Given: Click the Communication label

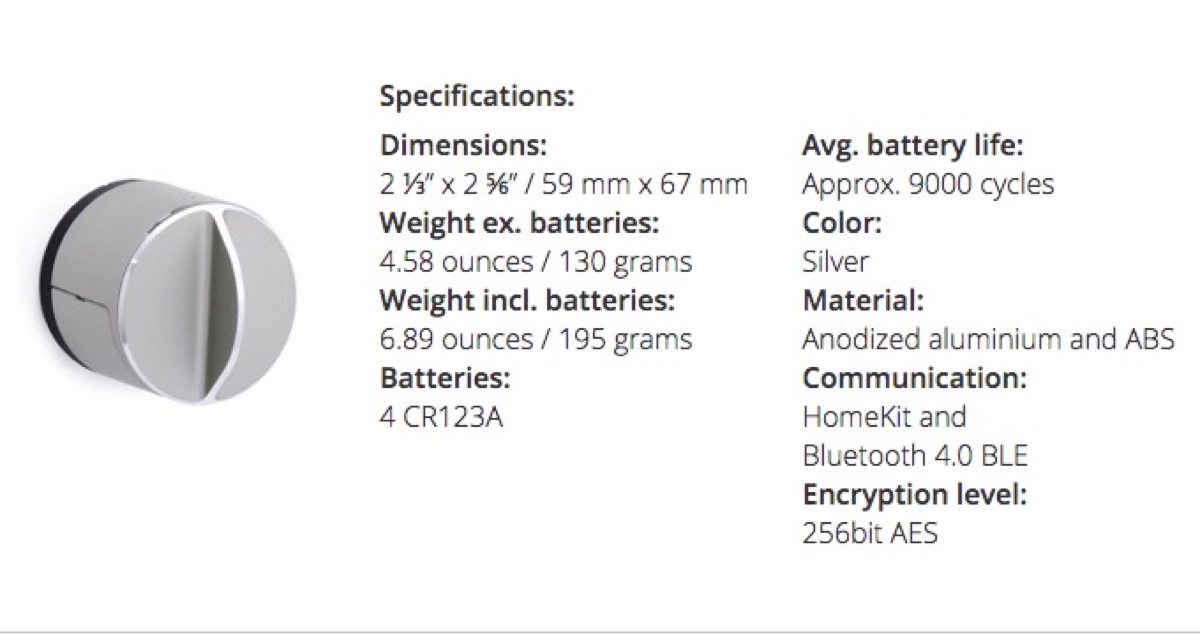Looking at the screenshot, I should point(915,379).
